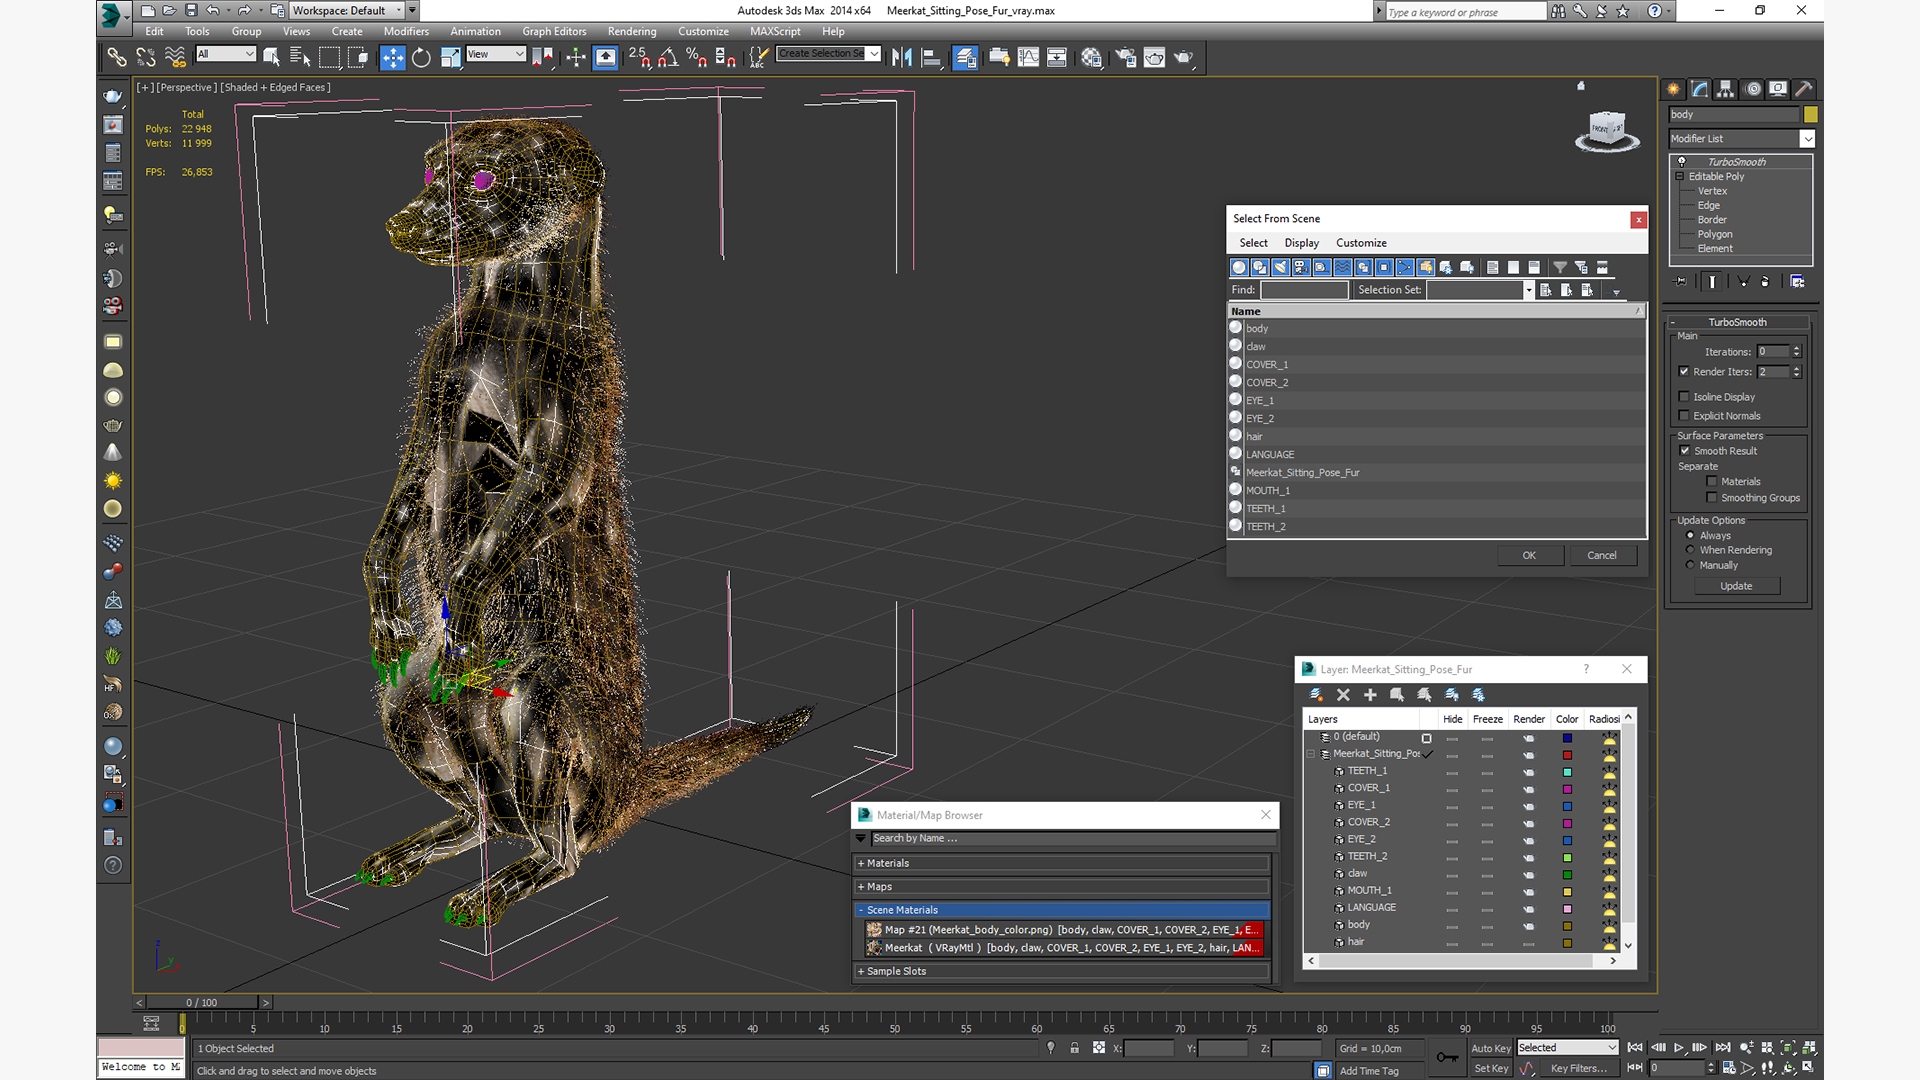
Task: Open the Modifier List dropdown
Action: [x=1807, y=139]
